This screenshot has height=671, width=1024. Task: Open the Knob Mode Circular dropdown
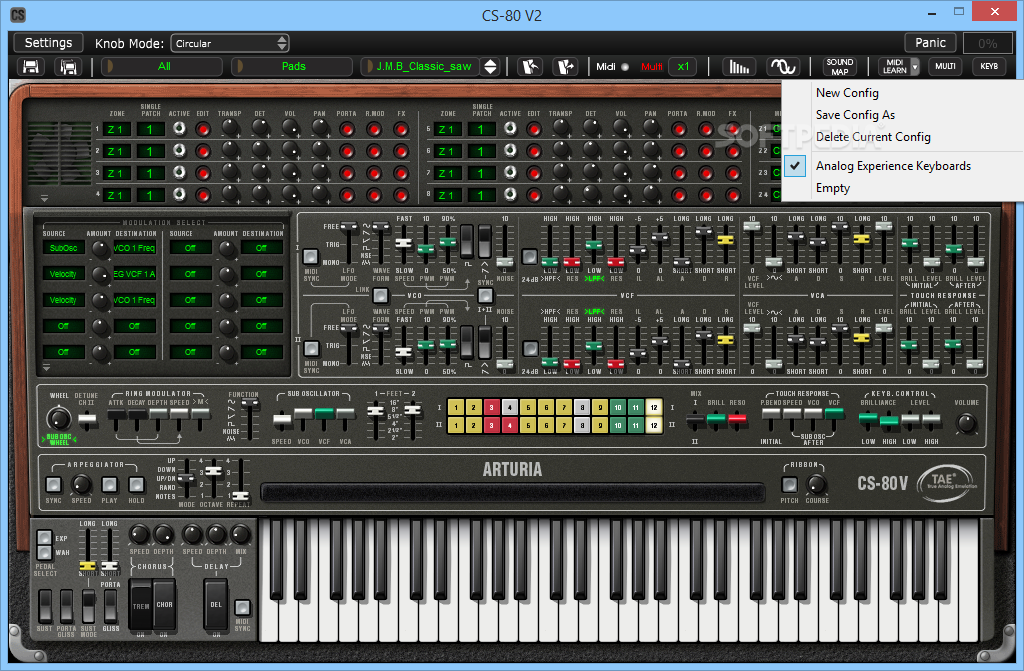(x=230, y=43)
